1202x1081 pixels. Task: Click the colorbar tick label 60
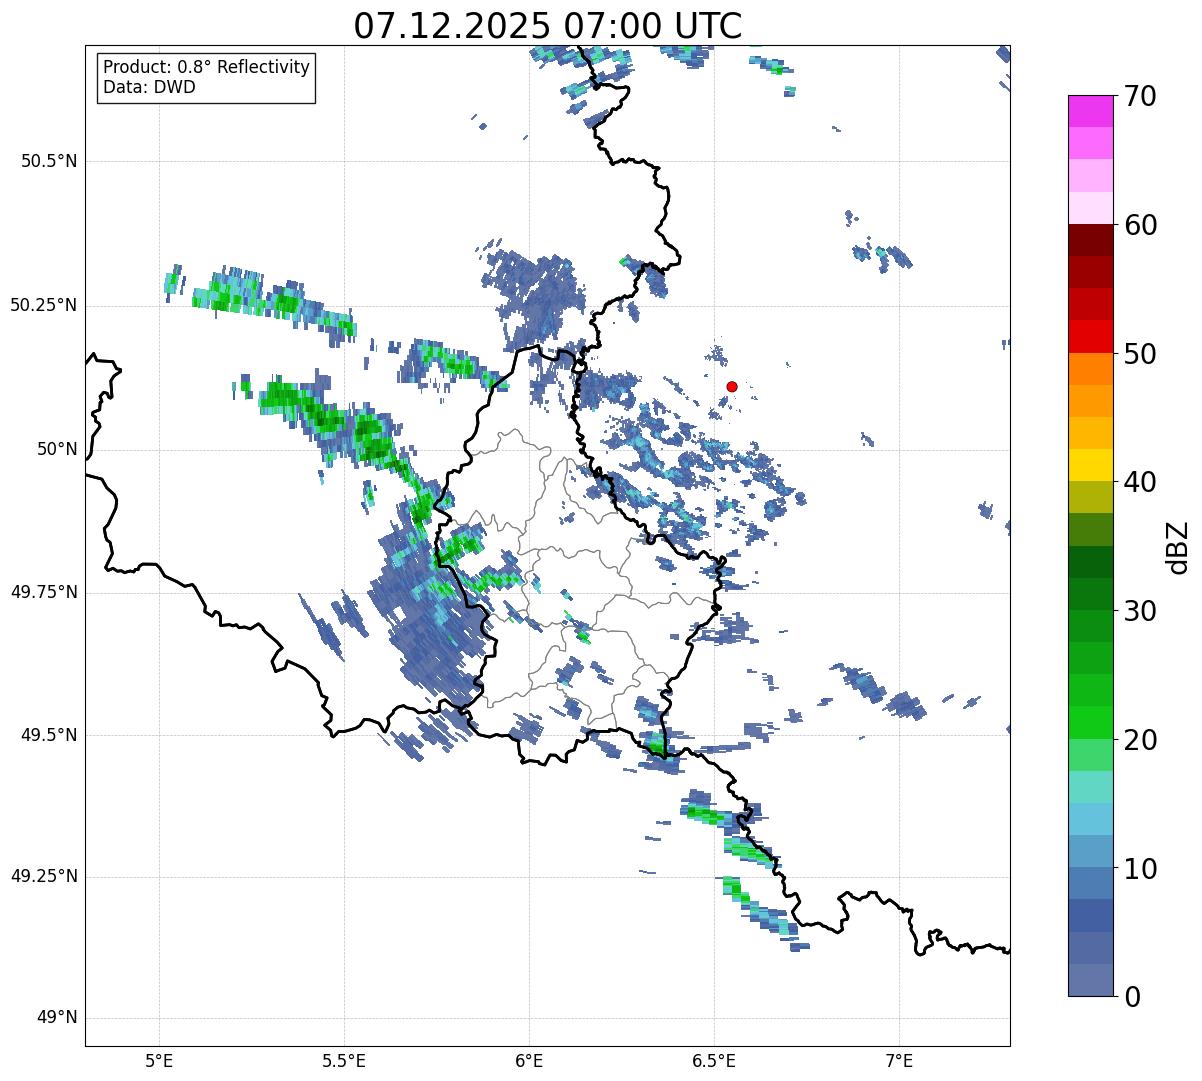pos(1140,225)
